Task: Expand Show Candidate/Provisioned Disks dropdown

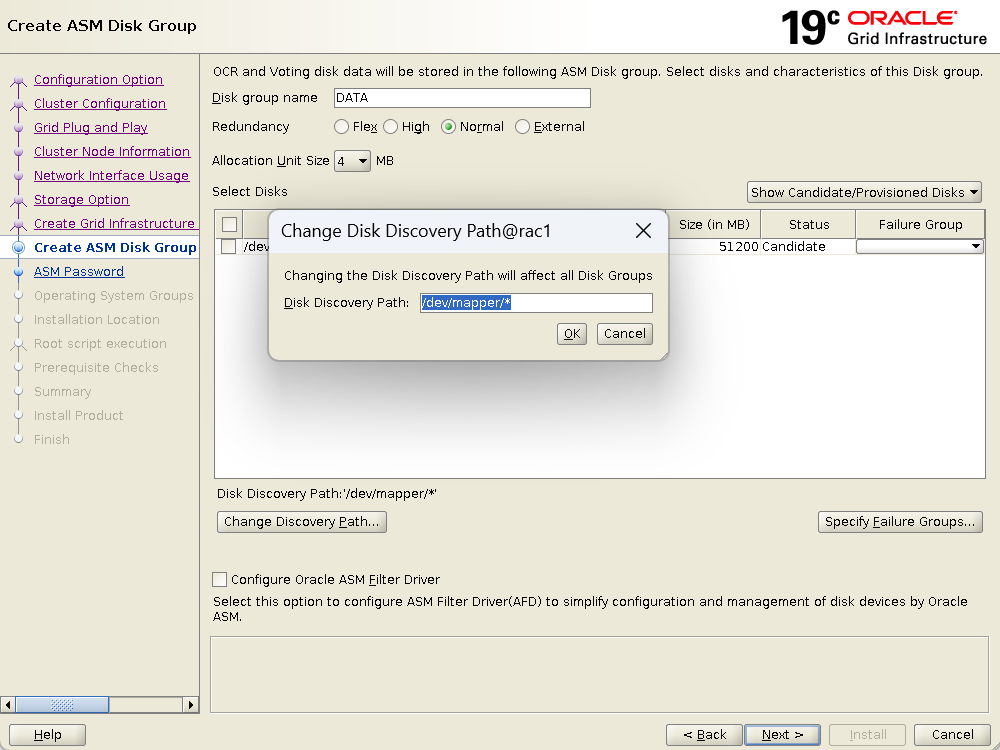Action: pyautogui.click(x=864, y=192)
